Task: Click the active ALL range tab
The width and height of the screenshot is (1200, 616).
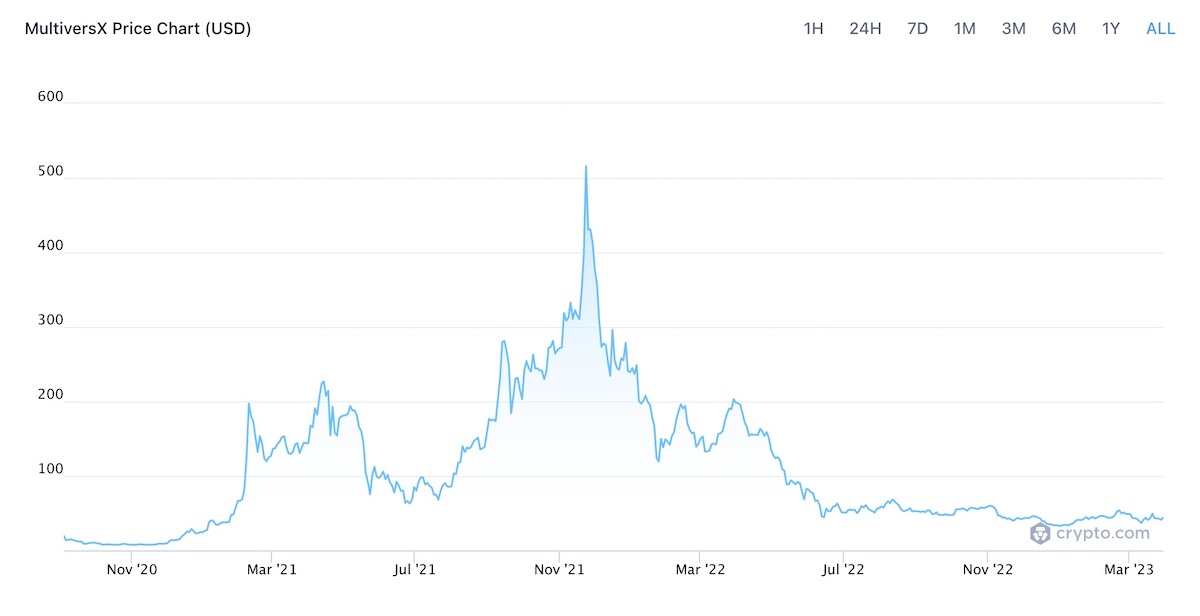Action: [1161, 28]
